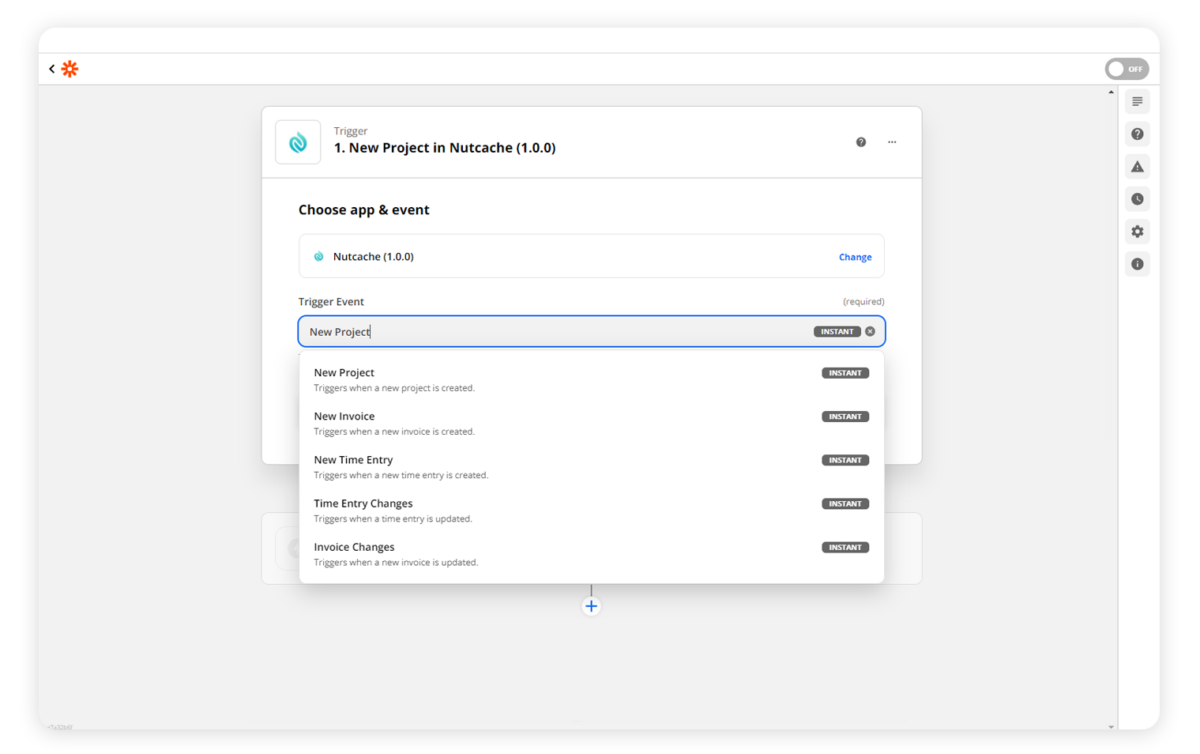Clear the Trigger Event field with the X
This screenshot has width=1200, height=754.
[869, 330]
